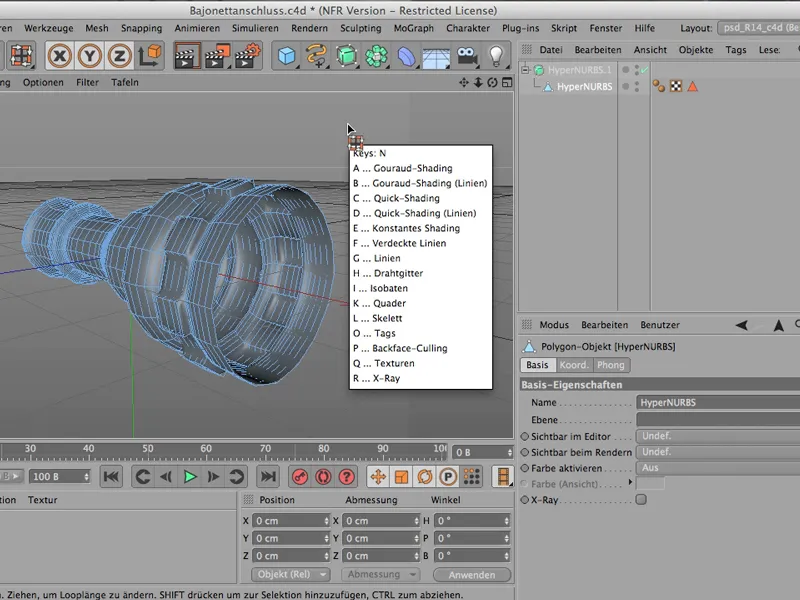Viewport: 800px width, 600px height.
Task: Toggle the X-axis lock icon
Action: coord(62,56)
